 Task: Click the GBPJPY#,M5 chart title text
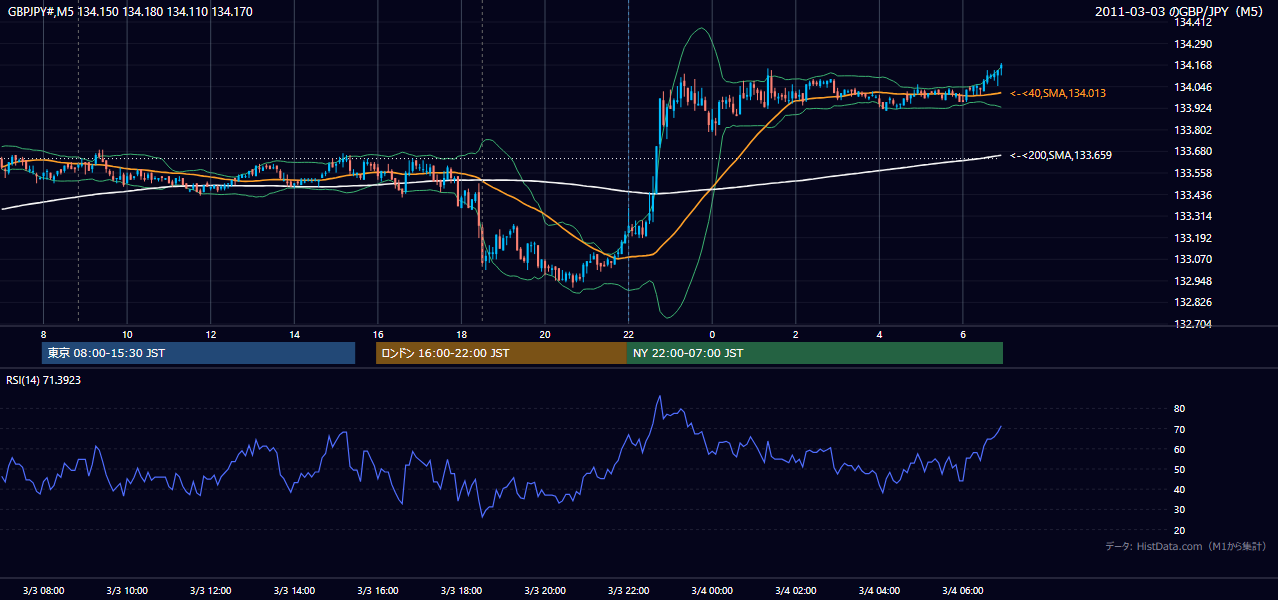(130, 12)
